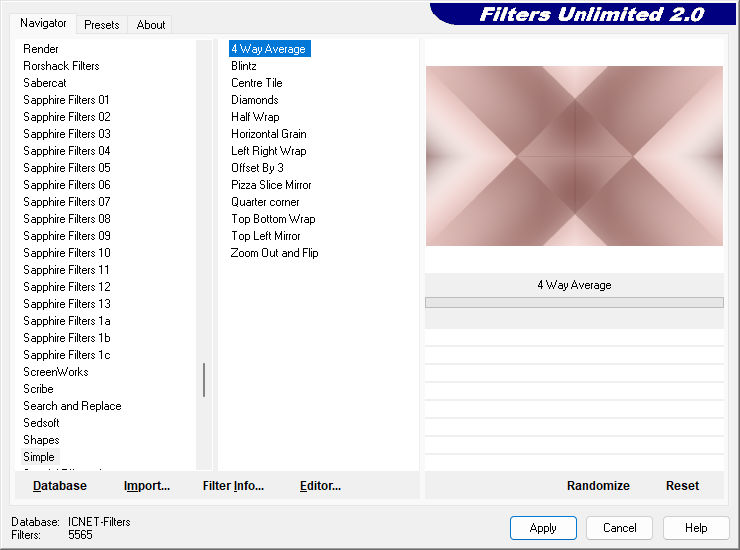Select Zoom Out and Flip filter
740x550 pixels.
(x=274, y=253)
